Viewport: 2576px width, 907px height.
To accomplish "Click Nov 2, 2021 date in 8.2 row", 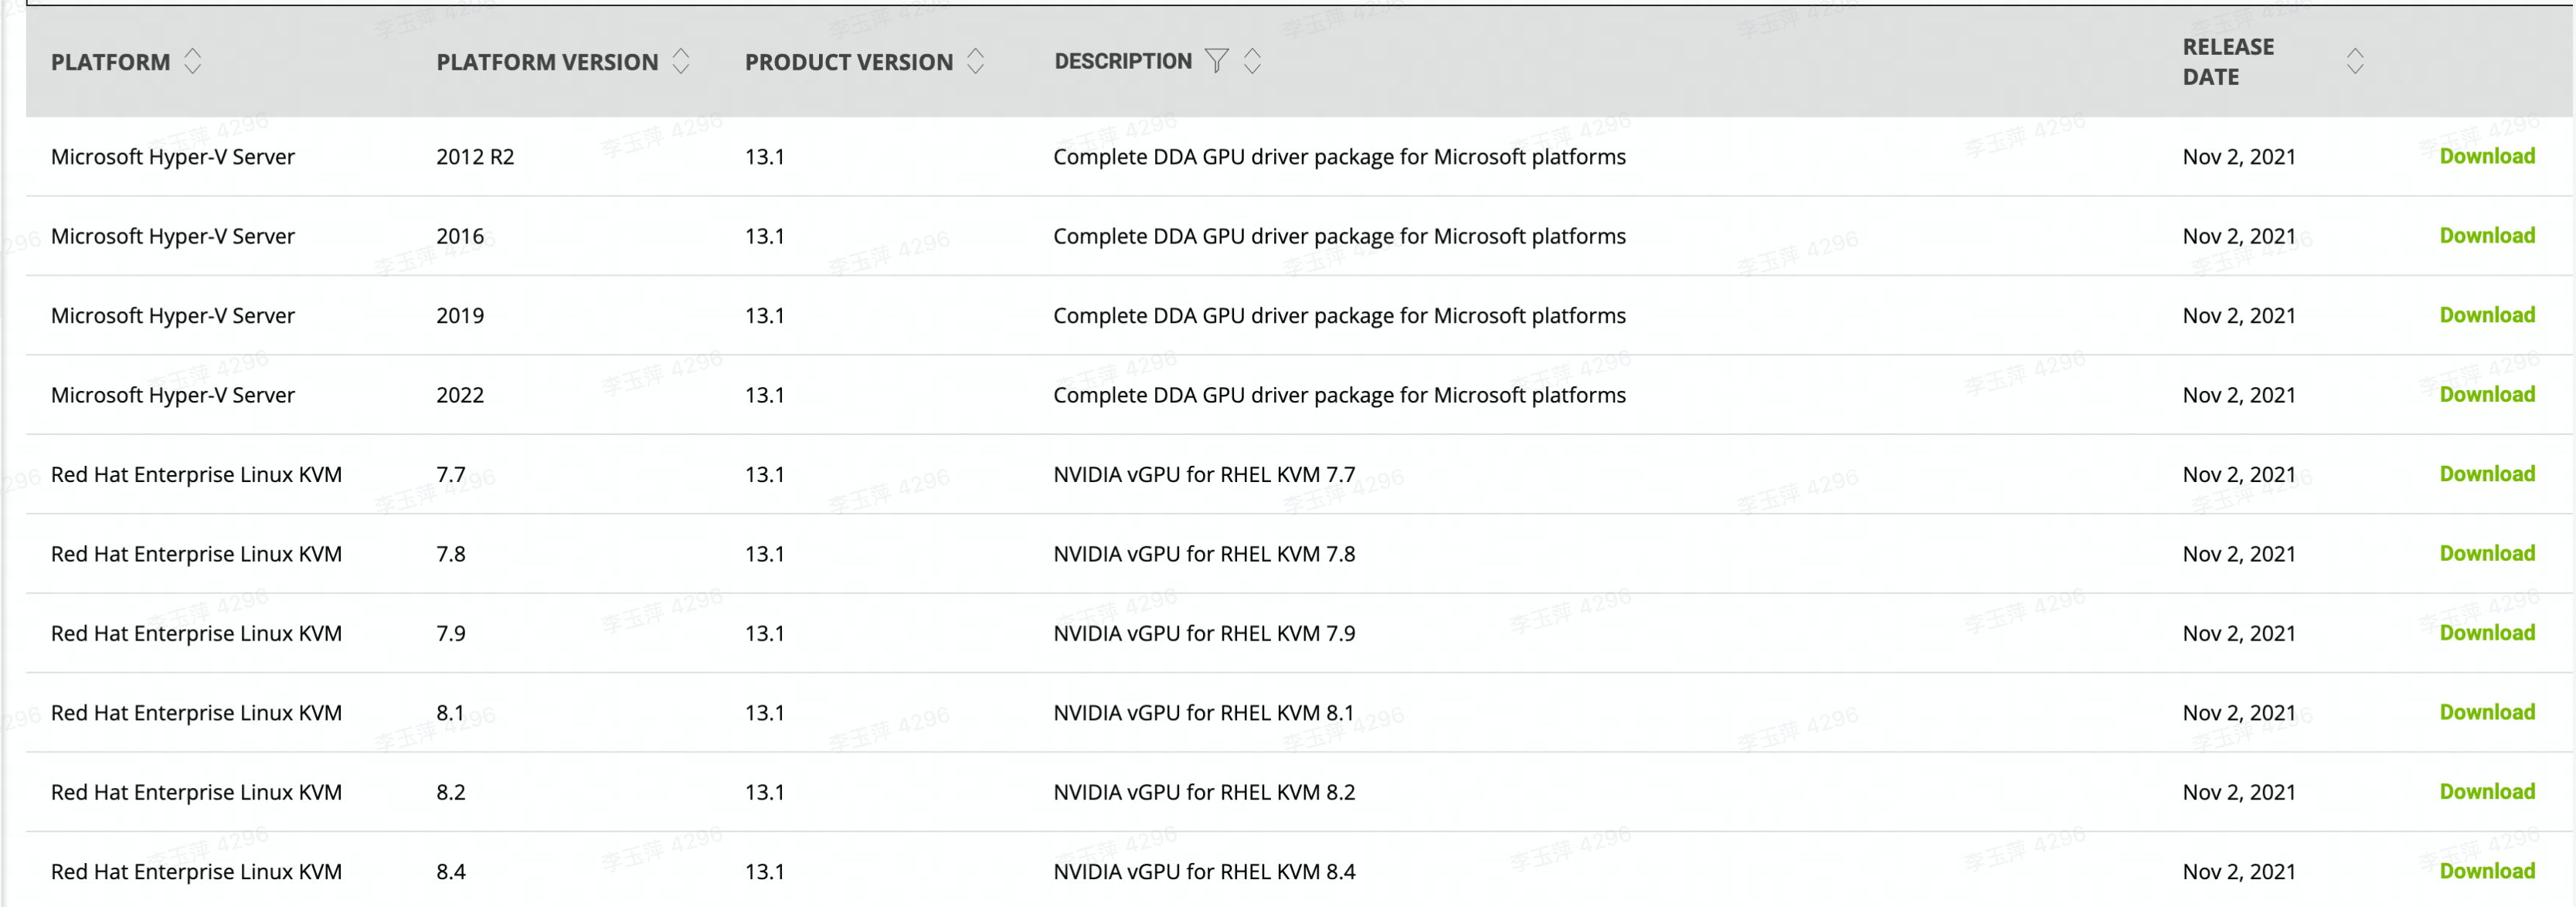I will click(x=2239, y=793).
